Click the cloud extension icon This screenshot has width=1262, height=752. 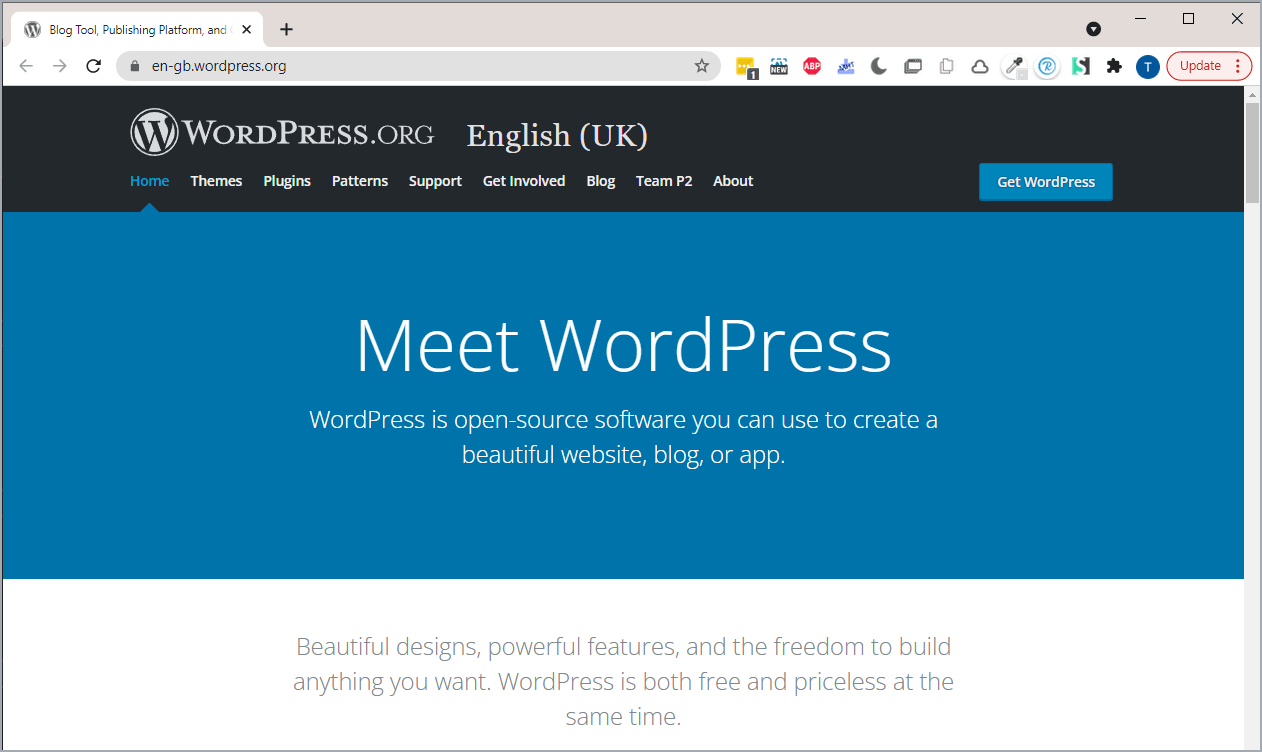[980, 66]
